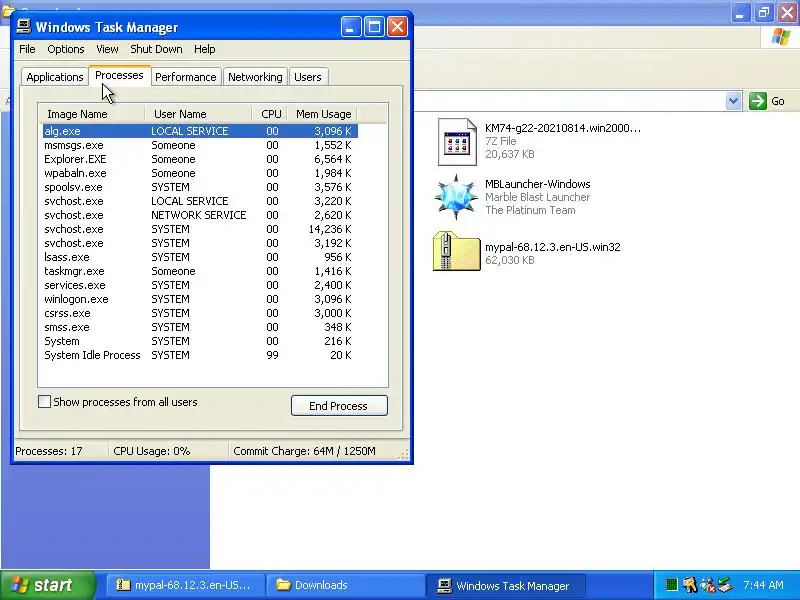Screen dimensions: 800x600
Task: Open the View menu
Action: [107, 49]
